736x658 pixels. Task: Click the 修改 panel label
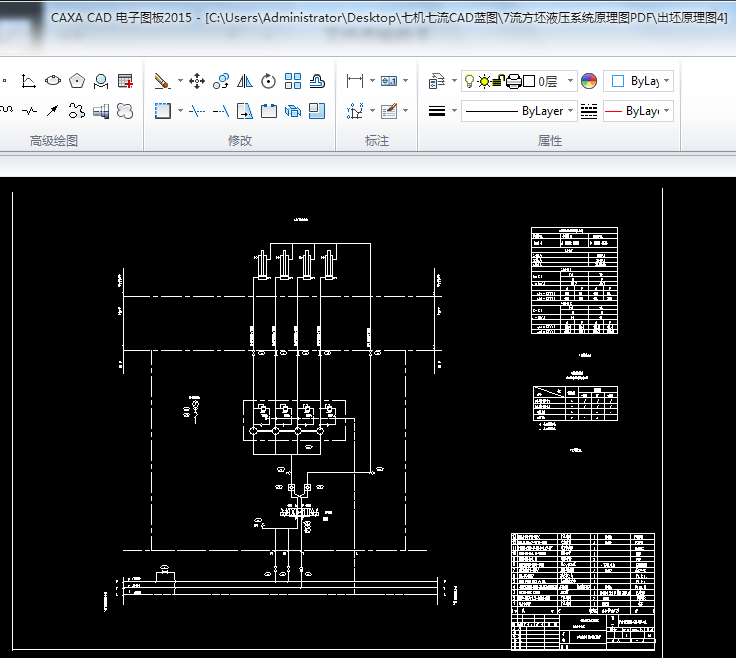tap(240, 141)
